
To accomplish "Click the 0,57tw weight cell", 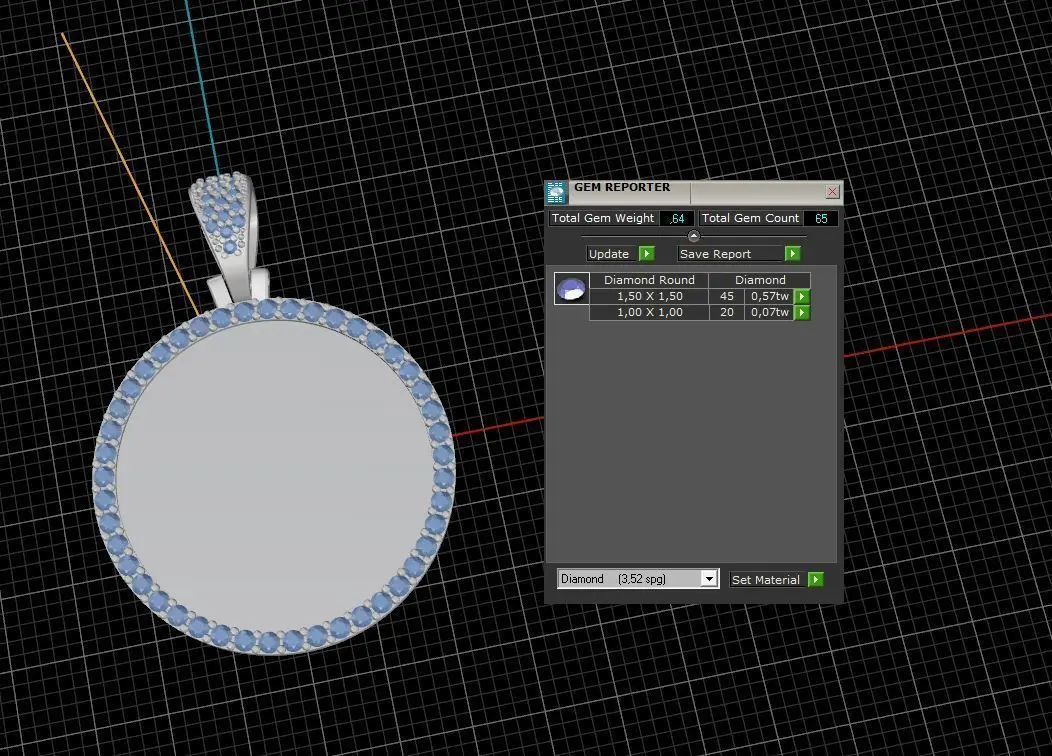I will [x=770, y=296].
